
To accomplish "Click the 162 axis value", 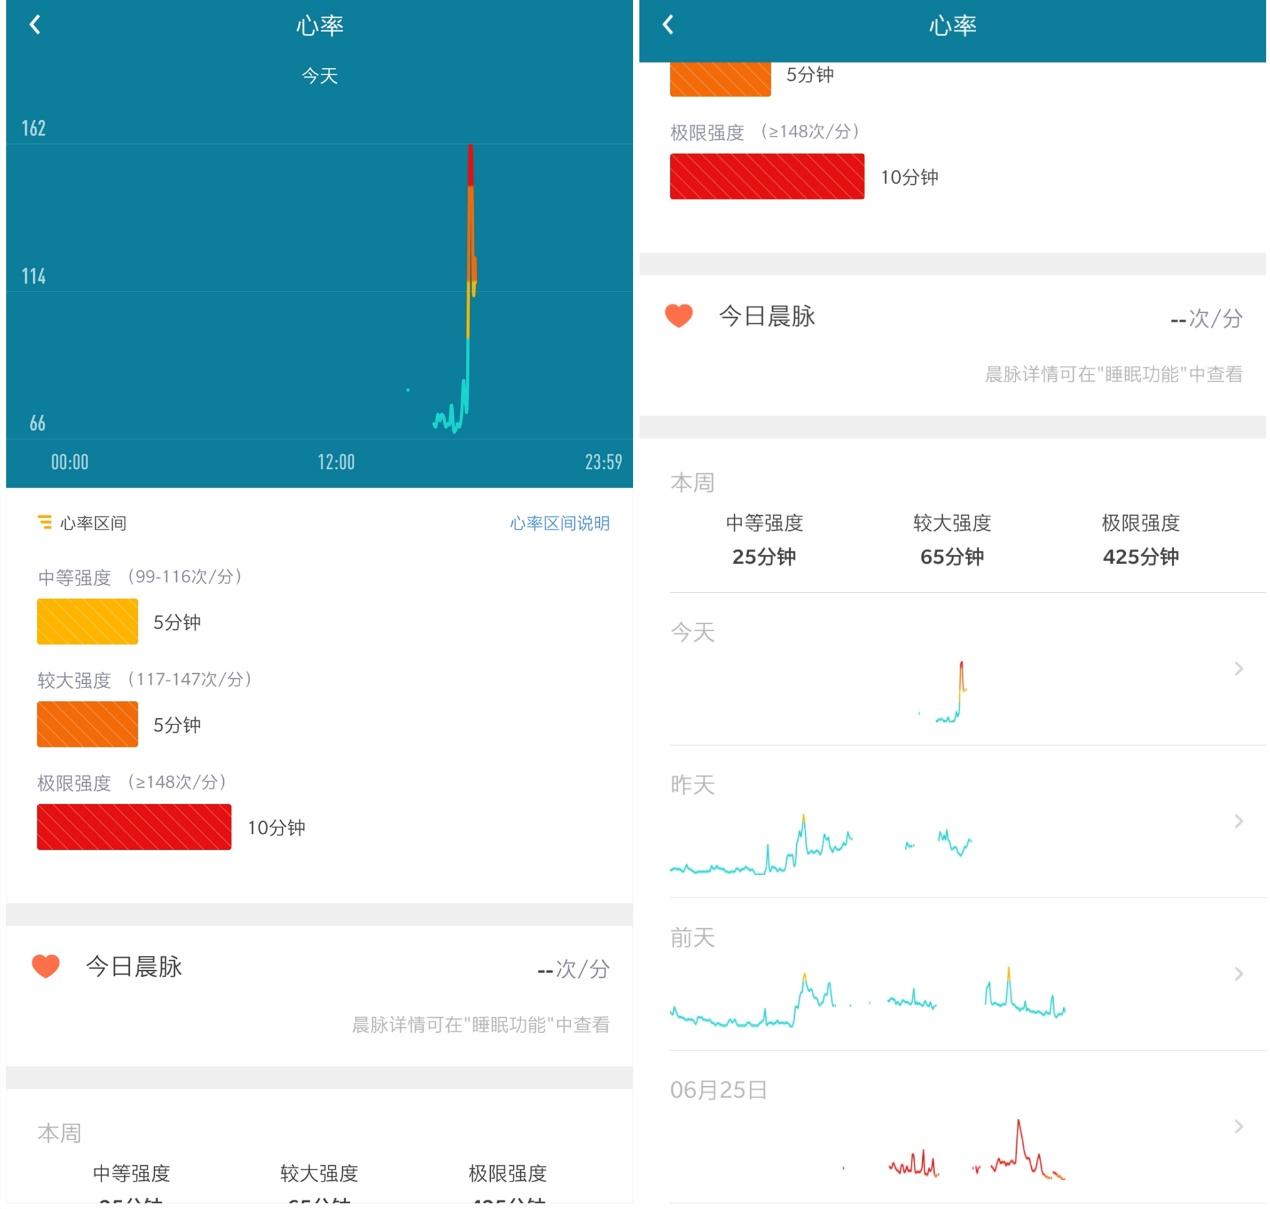I will tap(34, 128).
